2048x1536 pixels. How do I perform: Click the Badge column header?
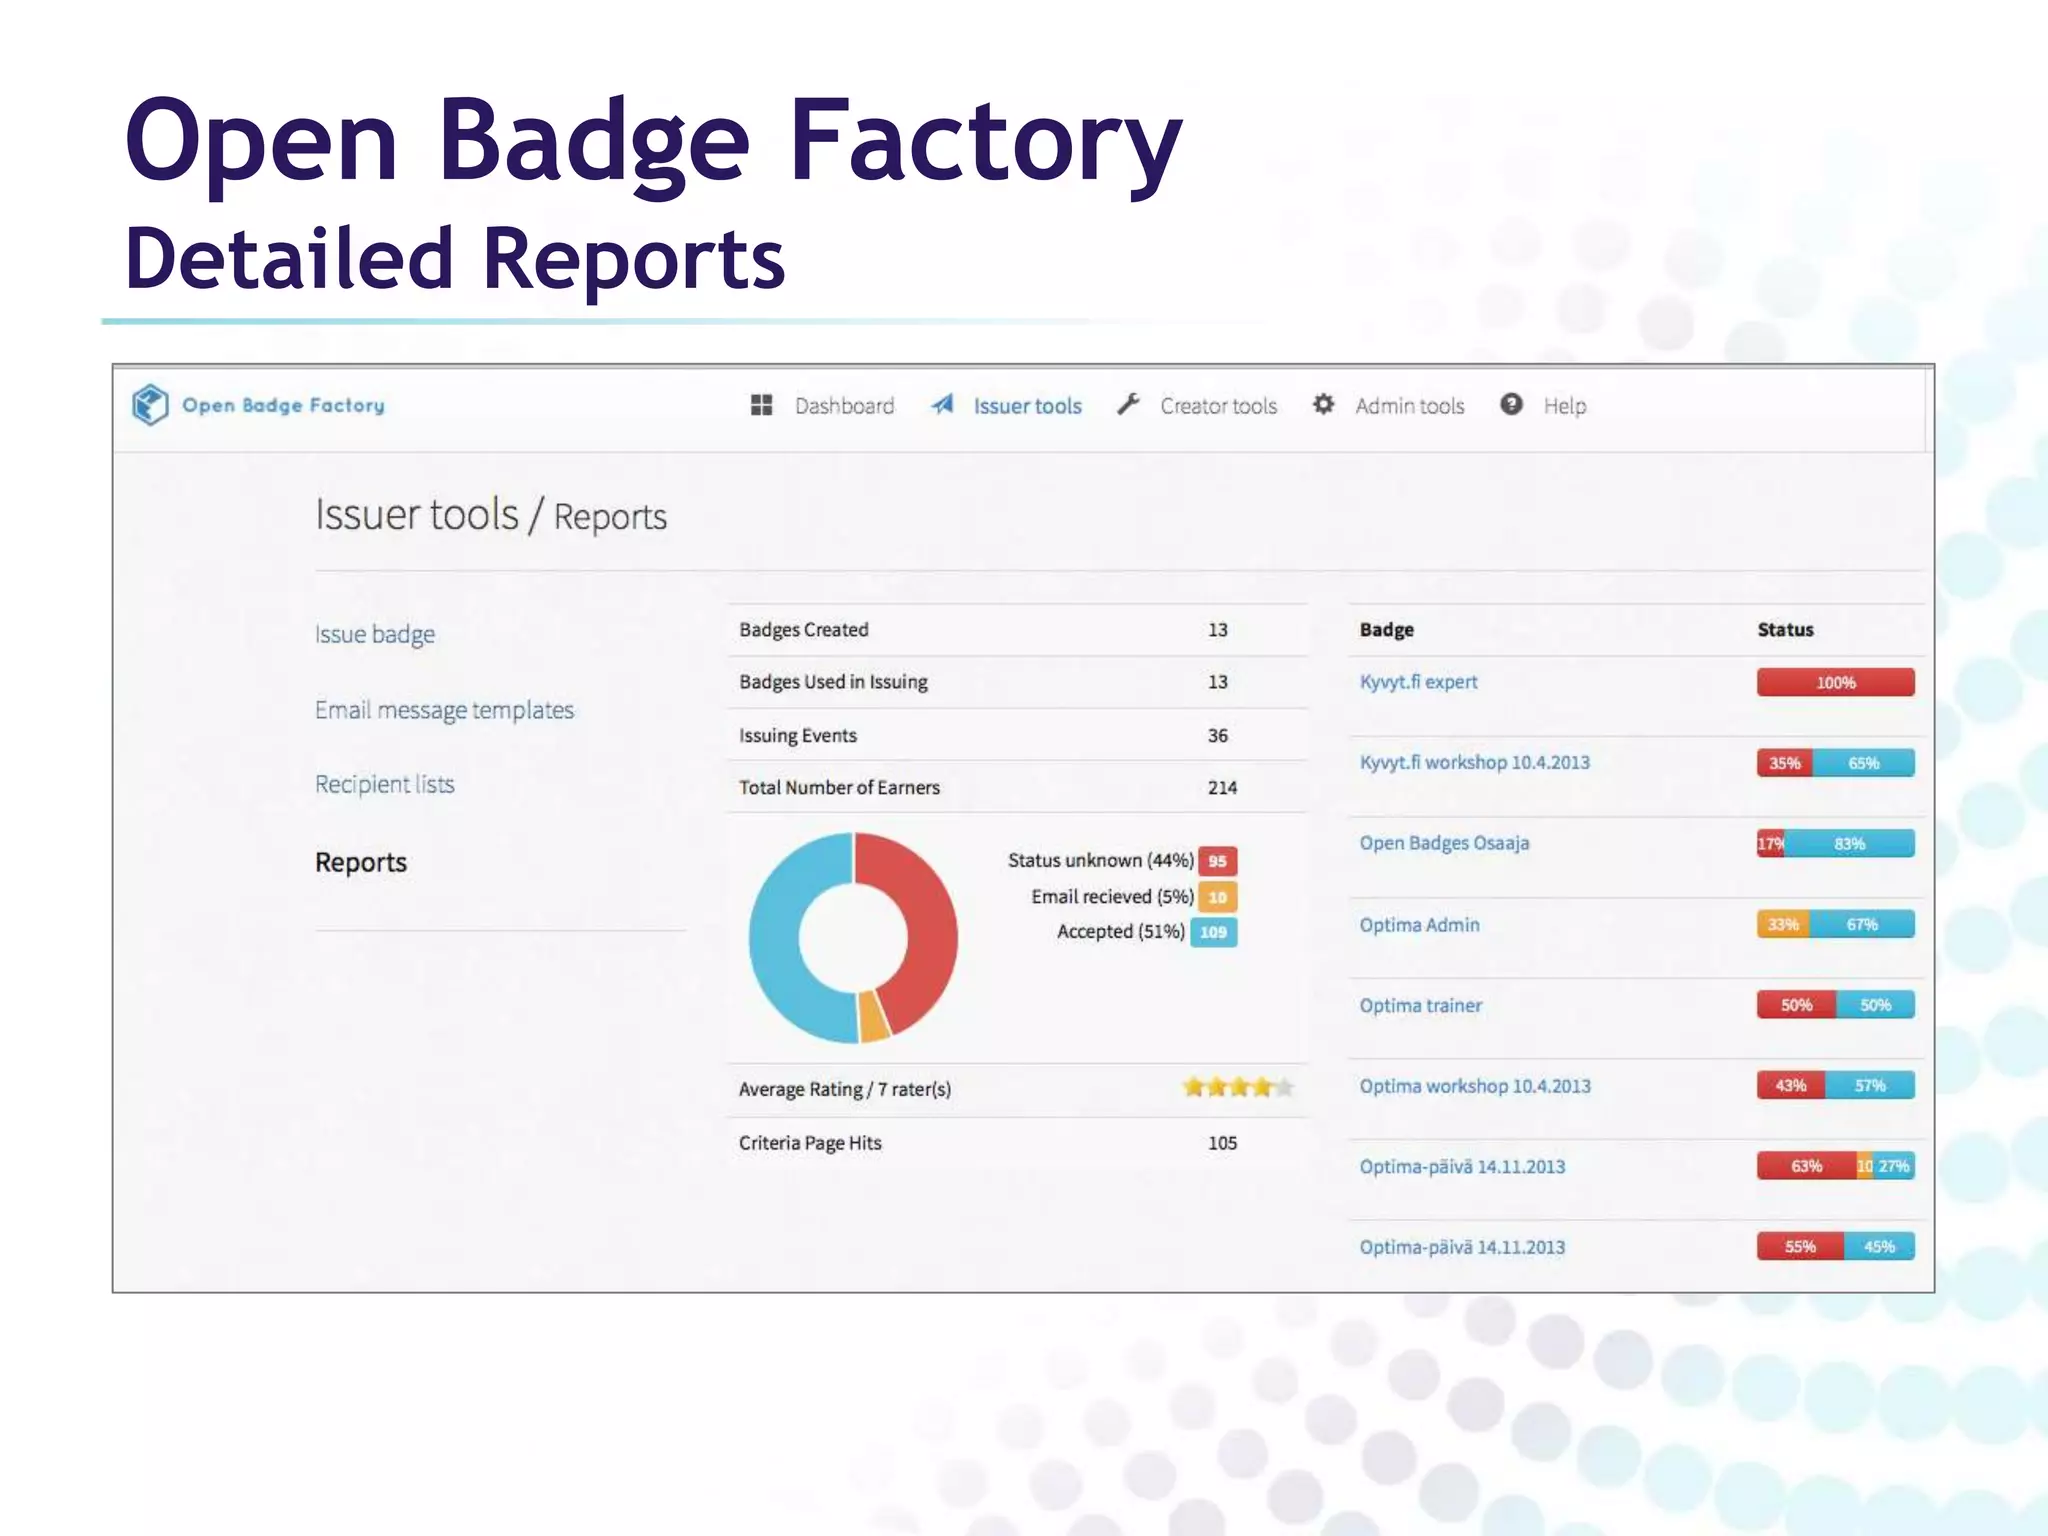[1386, 630]
